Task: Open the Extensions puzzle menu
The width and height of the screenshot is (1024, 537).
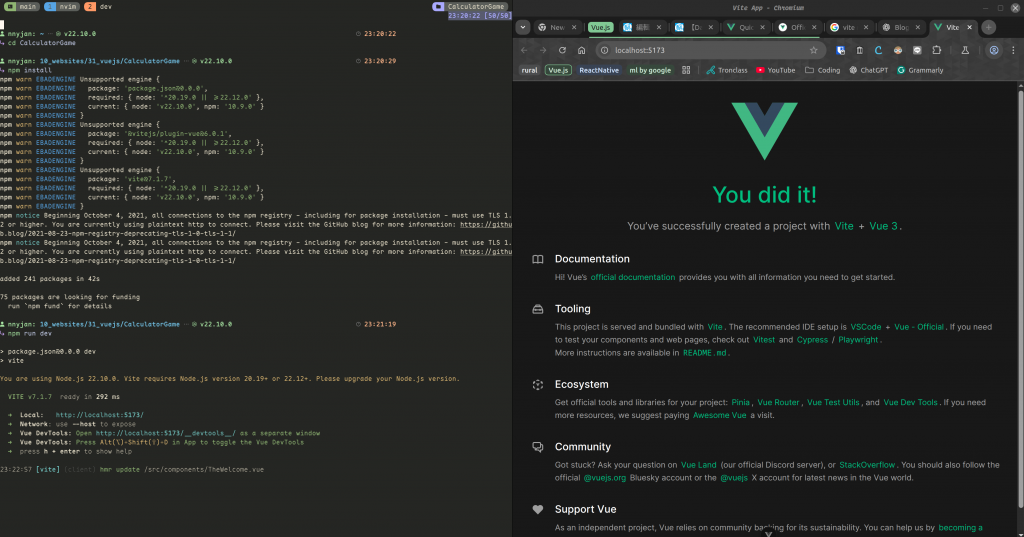Action: tap(936, 50)
